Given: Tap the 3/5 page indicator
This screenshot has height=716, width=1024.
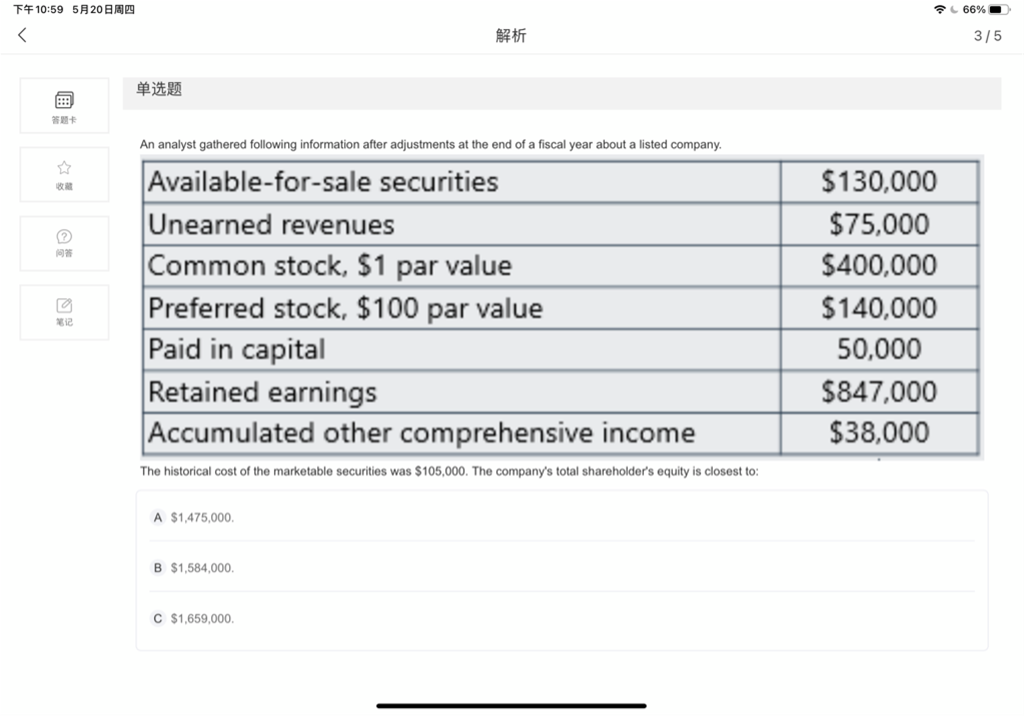Looking at the screenshot, I should pos(986,36).
